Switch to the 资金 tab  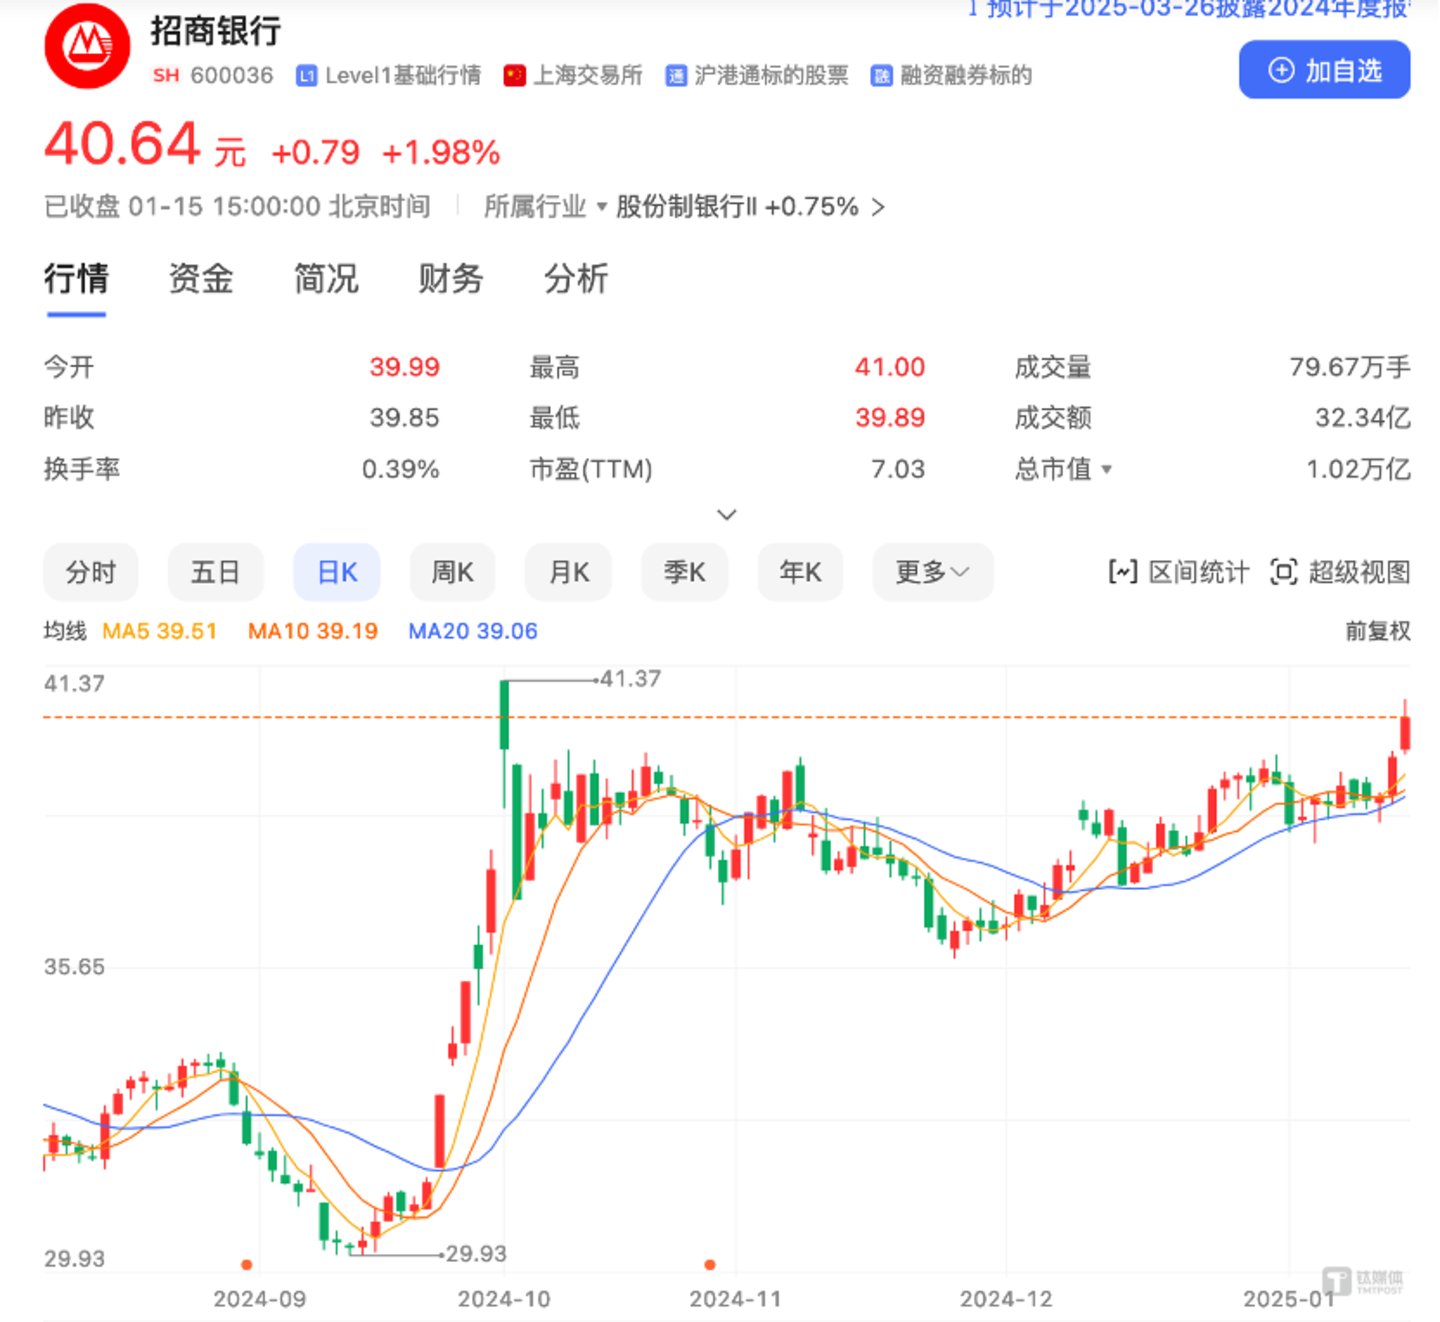coord(200,279)
